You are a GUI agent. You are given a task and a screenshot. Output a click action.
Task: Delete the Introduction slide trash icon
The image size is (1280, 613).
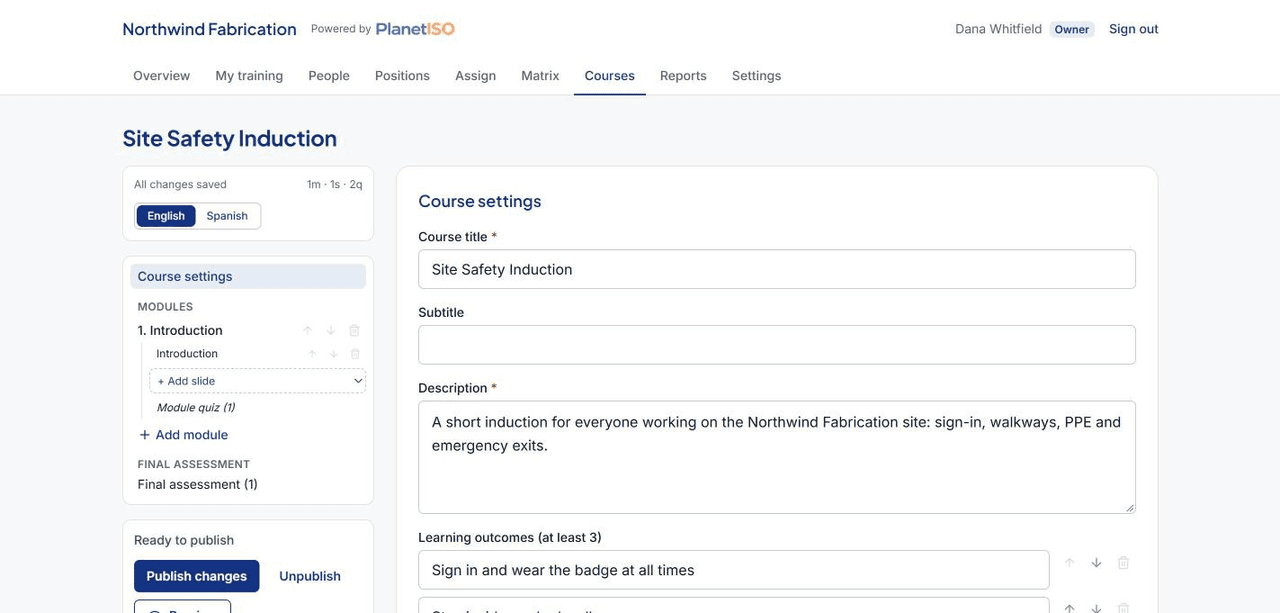(x=355, y=354)
